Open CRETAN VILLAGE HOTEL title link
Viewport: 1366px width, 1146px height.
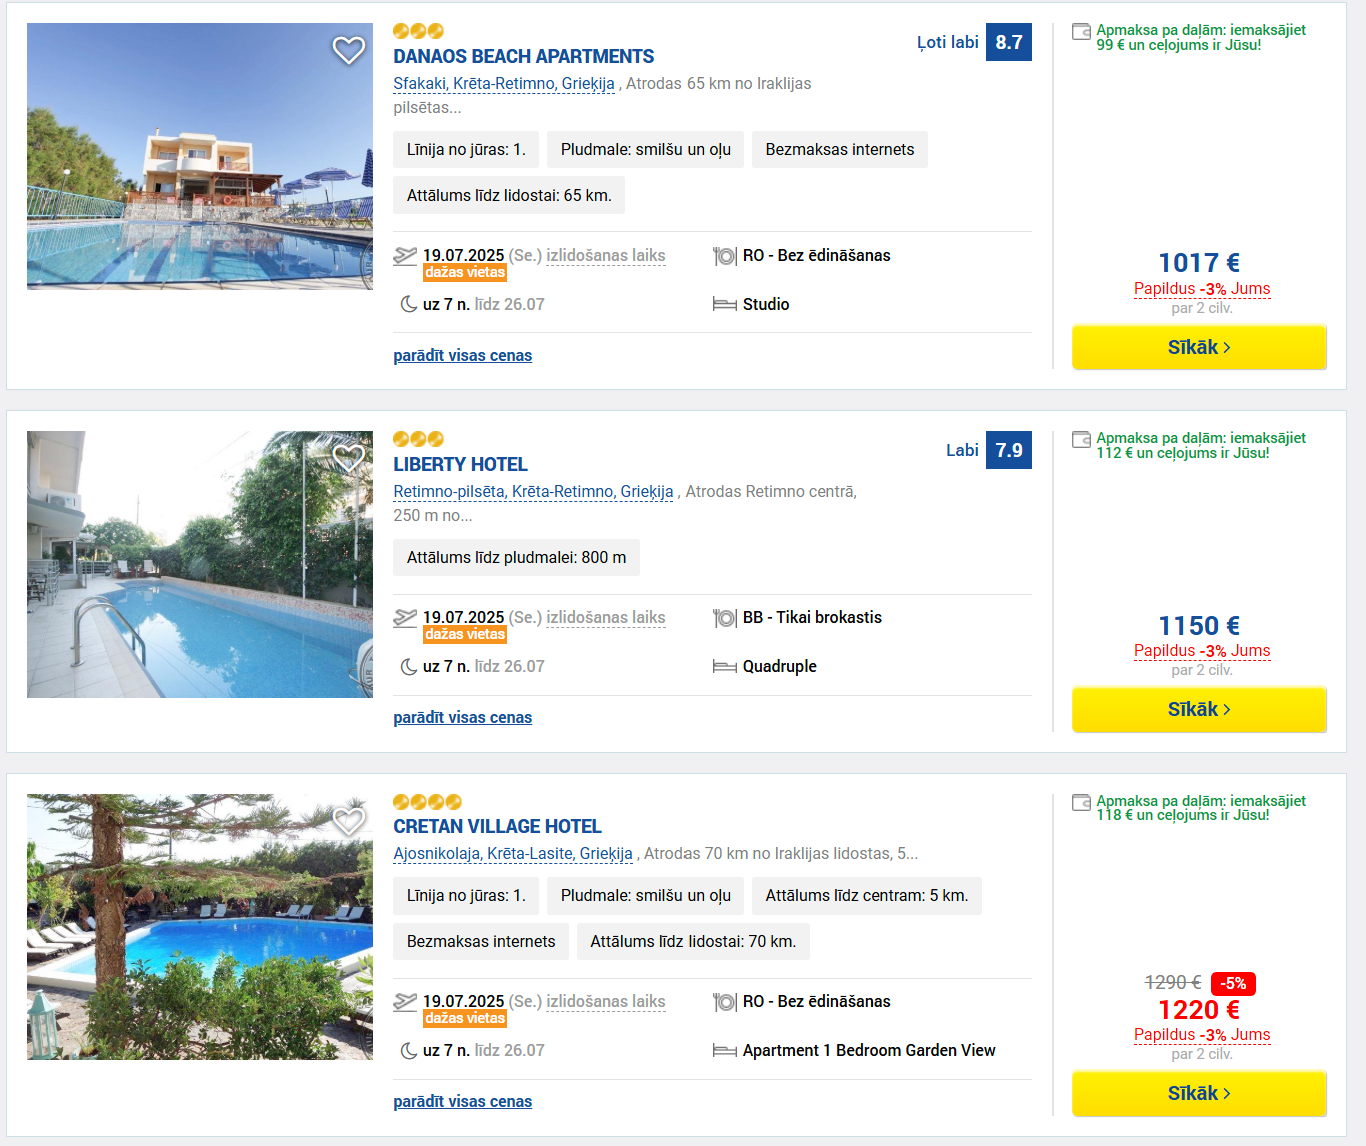(x=497, y=827)
